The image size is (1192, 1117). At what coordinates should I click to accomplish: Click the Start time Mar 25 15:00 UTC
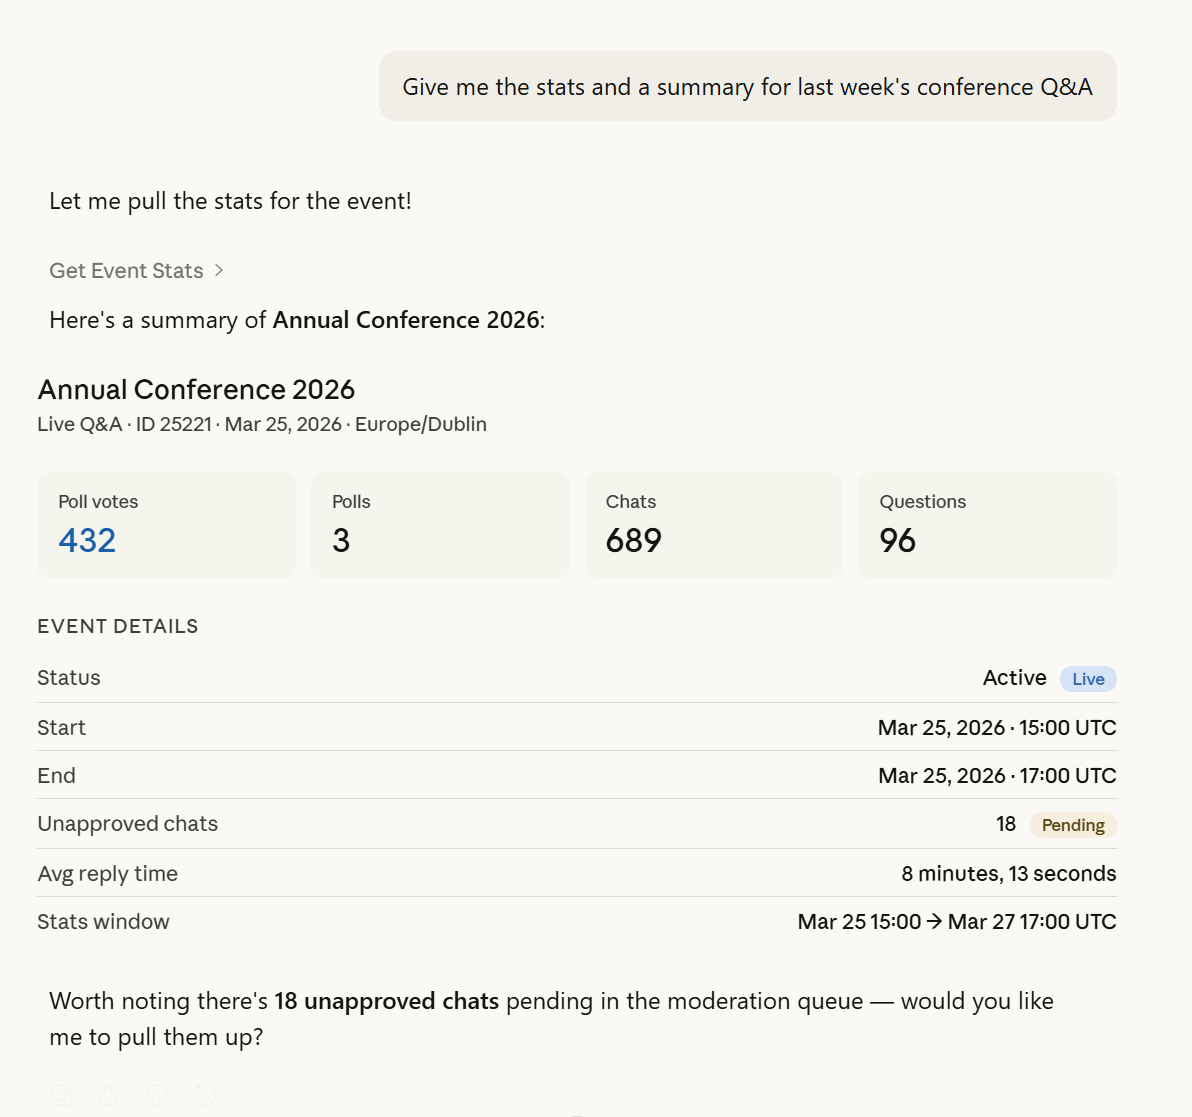pyautogui.click(x=996, y=728)
